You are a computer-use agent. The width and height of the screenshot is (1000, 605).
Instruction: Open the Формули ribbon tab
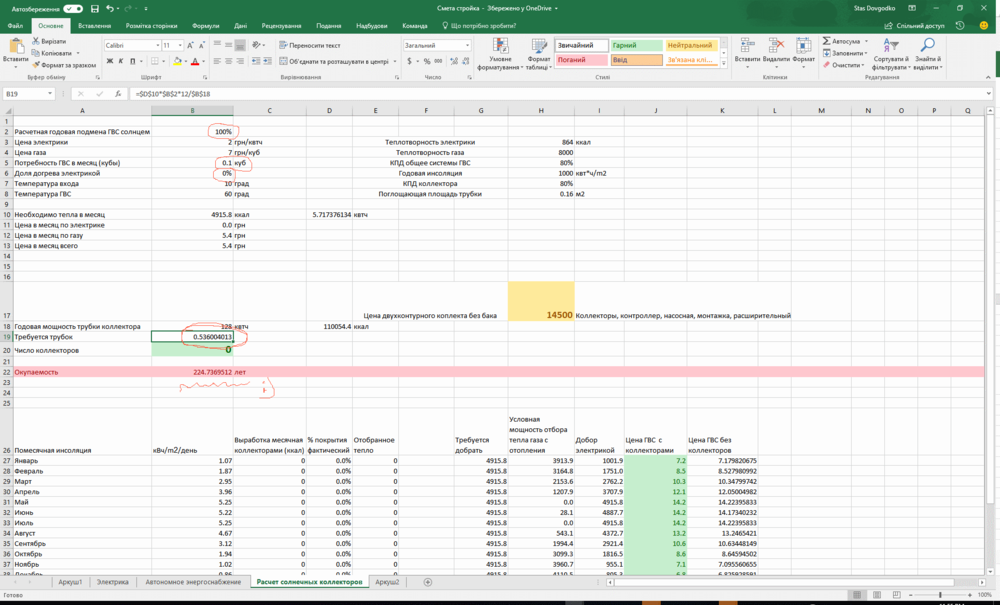(205, 26)
